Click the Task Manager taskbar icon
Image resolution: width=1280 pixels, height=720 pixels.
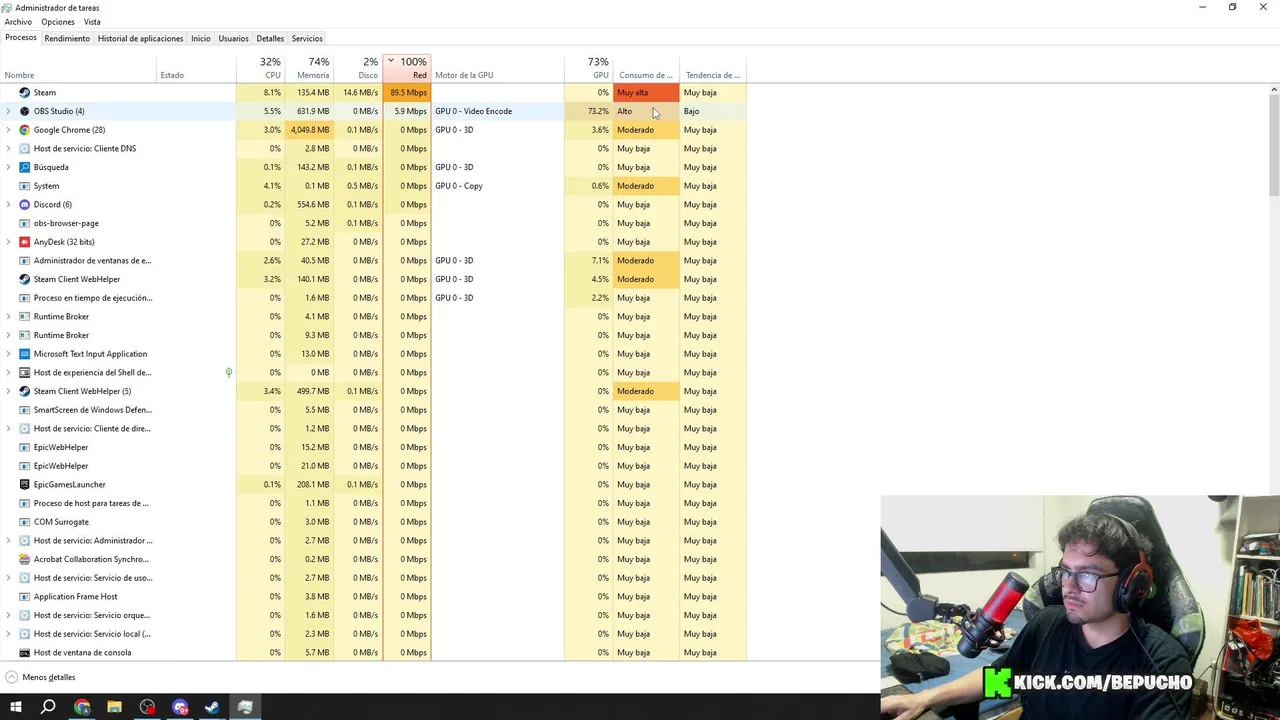[x=245, y=707]
